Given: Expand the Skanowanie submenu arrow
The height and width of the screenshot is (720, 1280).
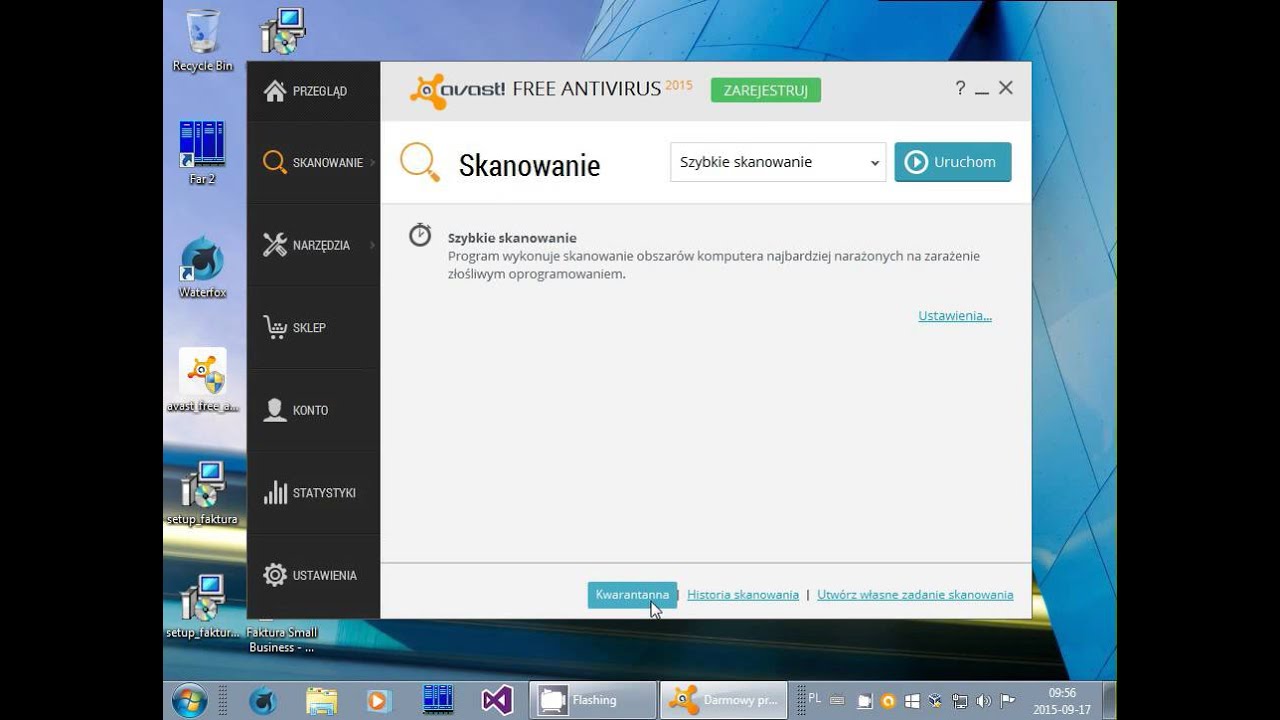Looking at the screenshot, I should (x=373, y=162).
